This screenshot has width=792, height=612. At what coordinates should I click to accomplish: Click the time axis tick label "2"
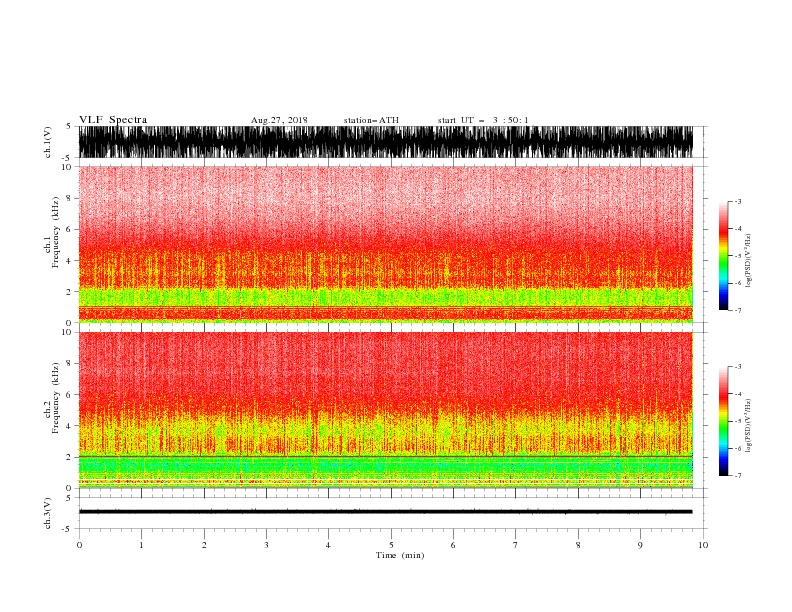pos(204,545)
